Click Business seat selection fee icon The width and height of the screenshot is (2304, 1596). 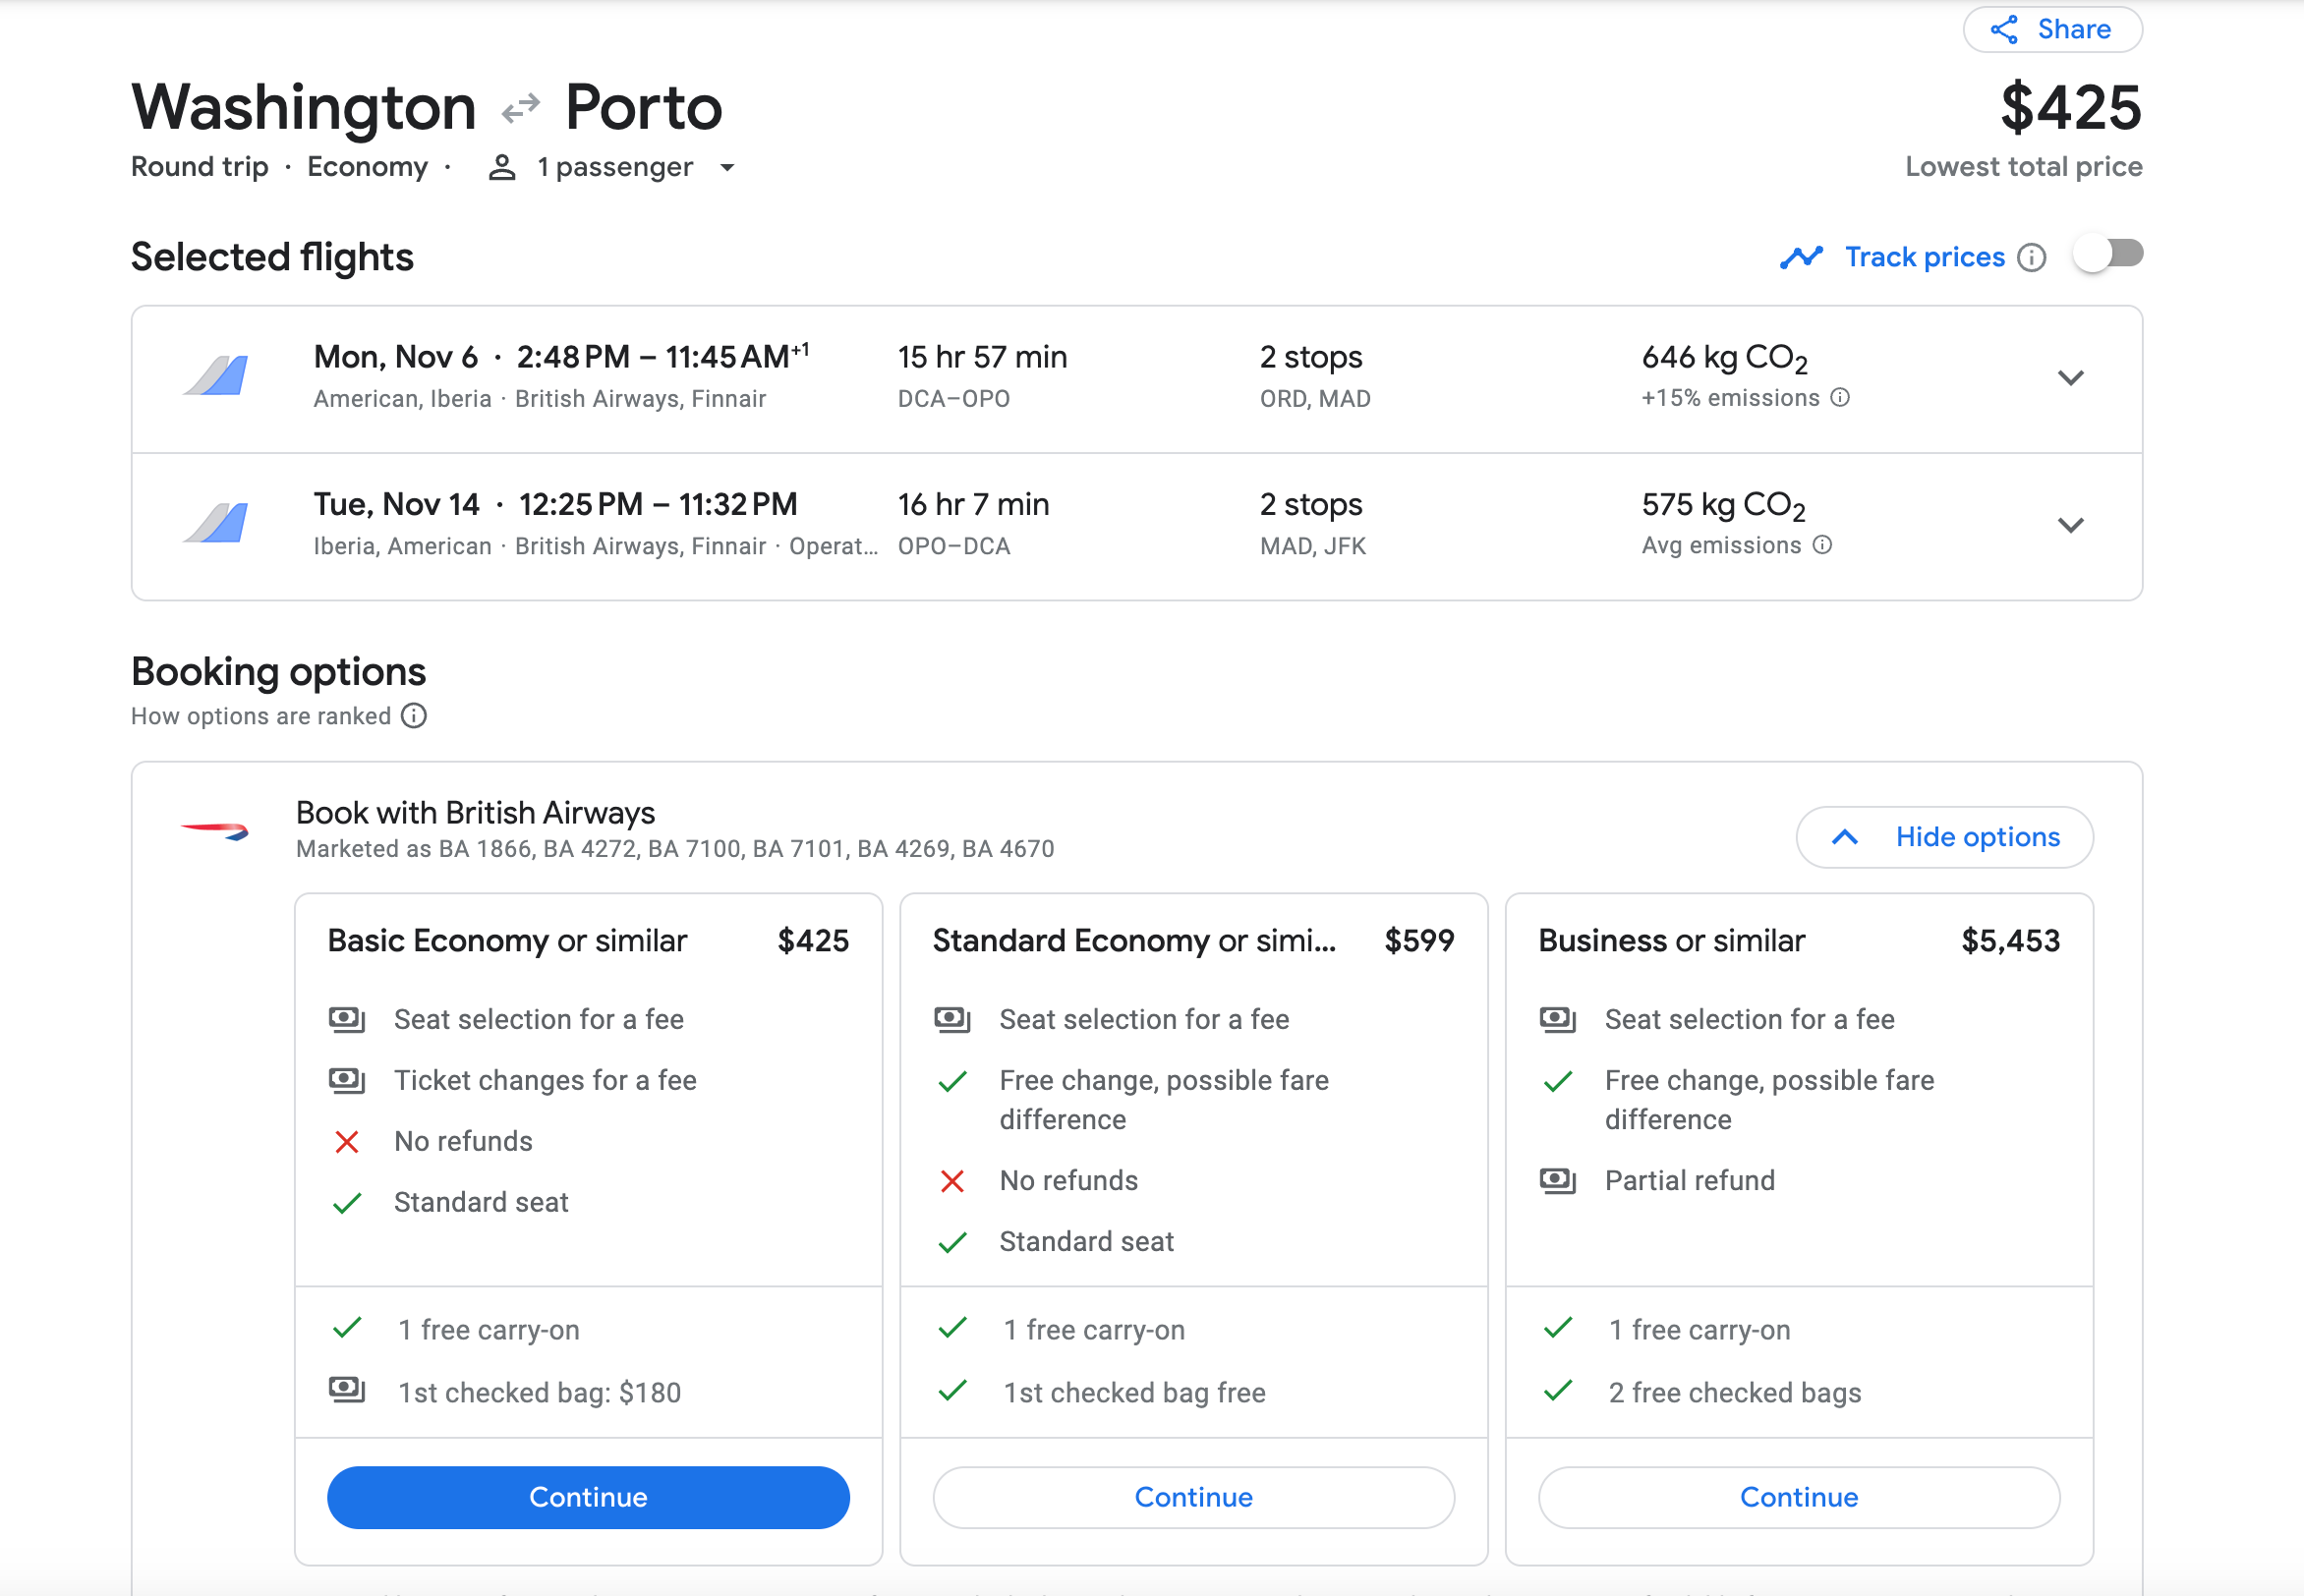point(1558,1019)
